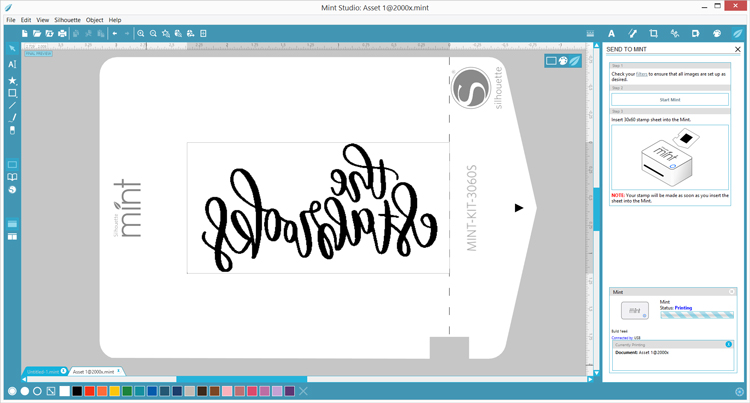
Task: Click palette icon in canvas view switcher
Action: [563, 61]
